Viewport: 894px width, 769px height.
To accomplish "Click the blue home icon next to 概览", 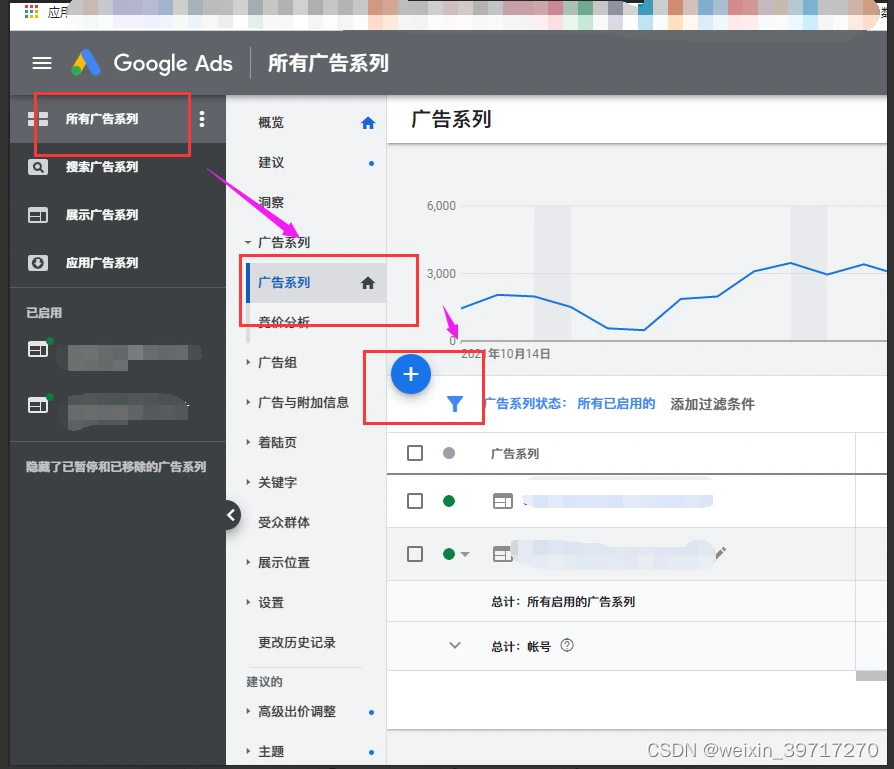I will click(368, 123).
